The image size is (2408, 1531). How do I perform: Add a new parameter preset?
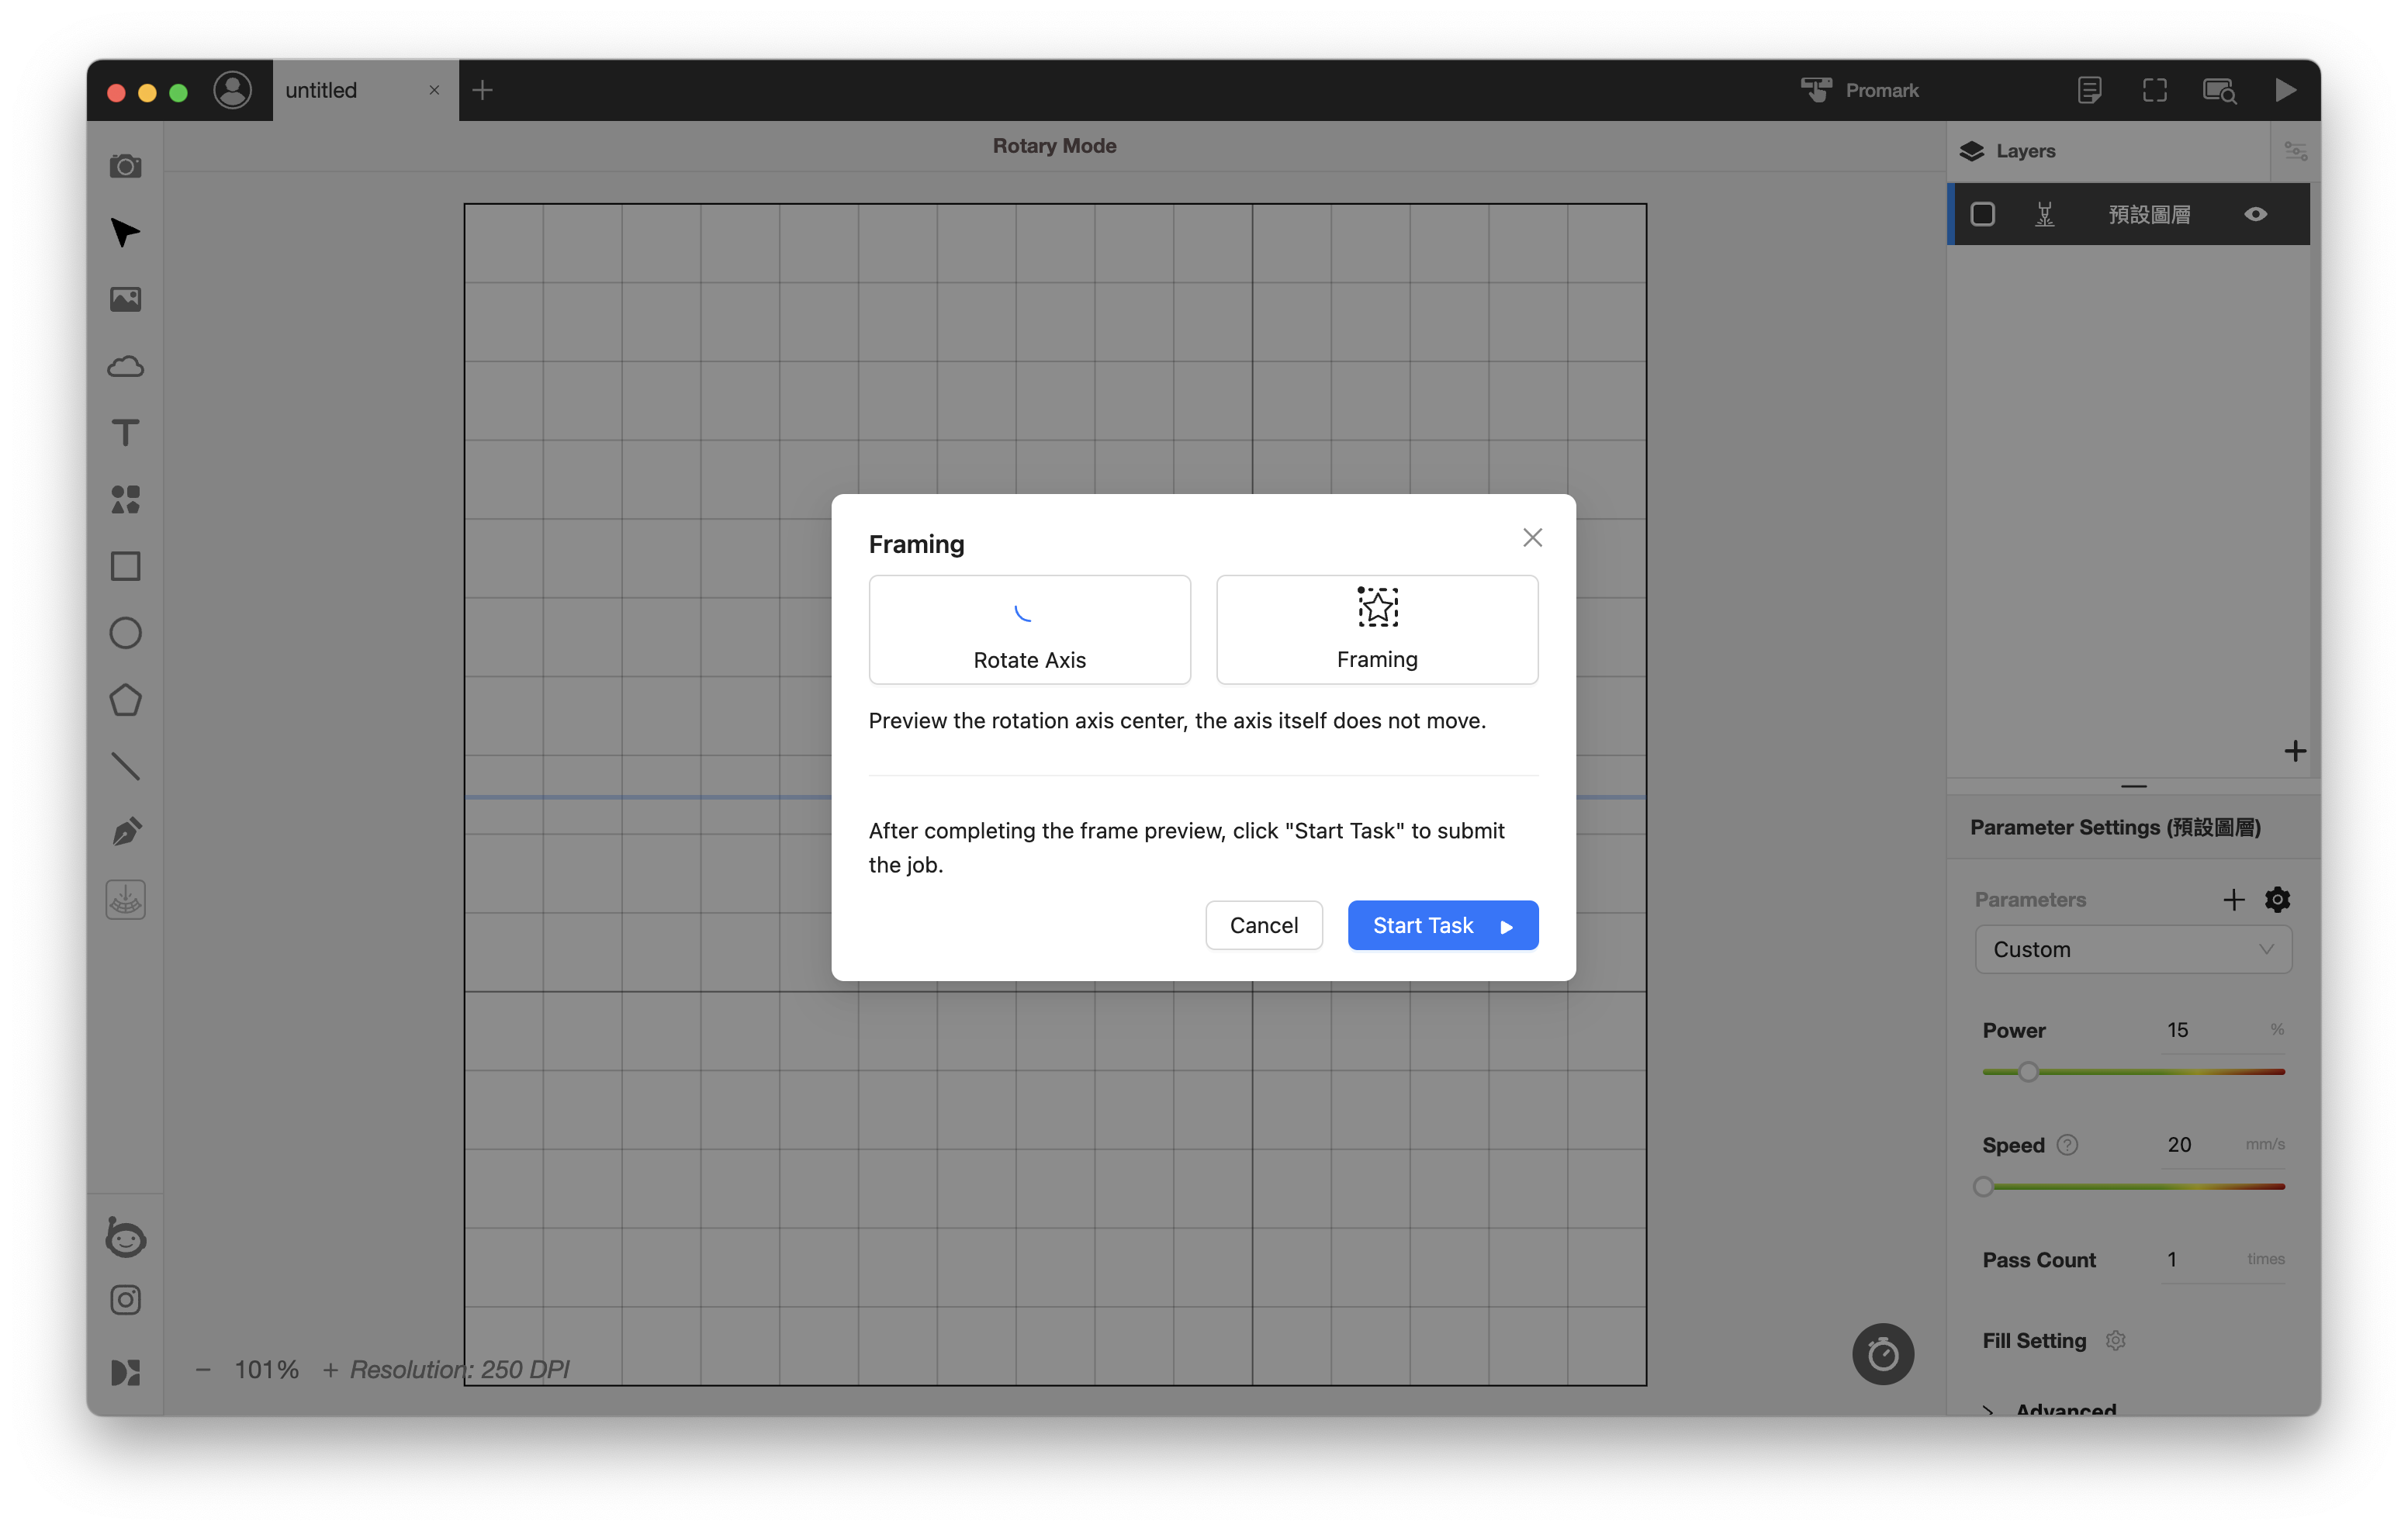pos(2233,899)
